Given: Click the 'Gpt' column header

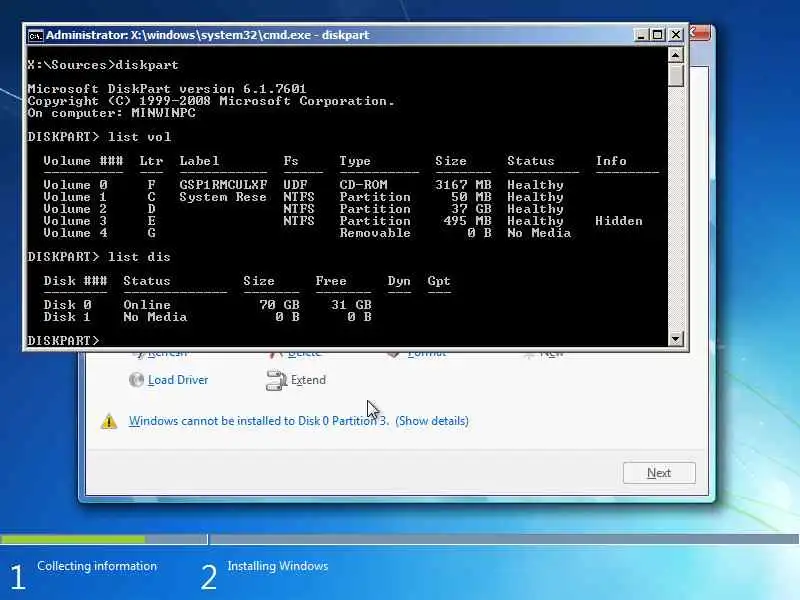Looking at the screenshot, I should tap(439, 281).
